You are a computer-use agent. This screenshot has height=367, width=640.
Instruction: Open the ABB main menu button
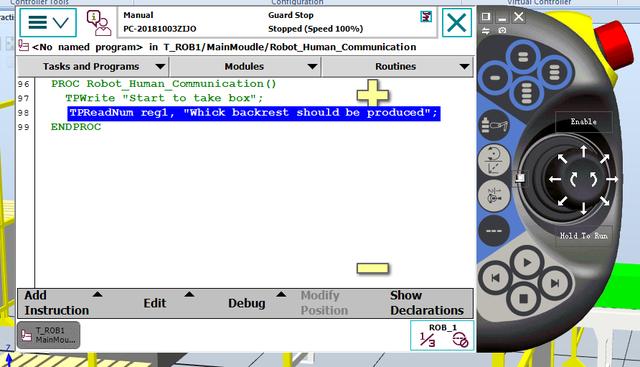[x=48, y=22]
